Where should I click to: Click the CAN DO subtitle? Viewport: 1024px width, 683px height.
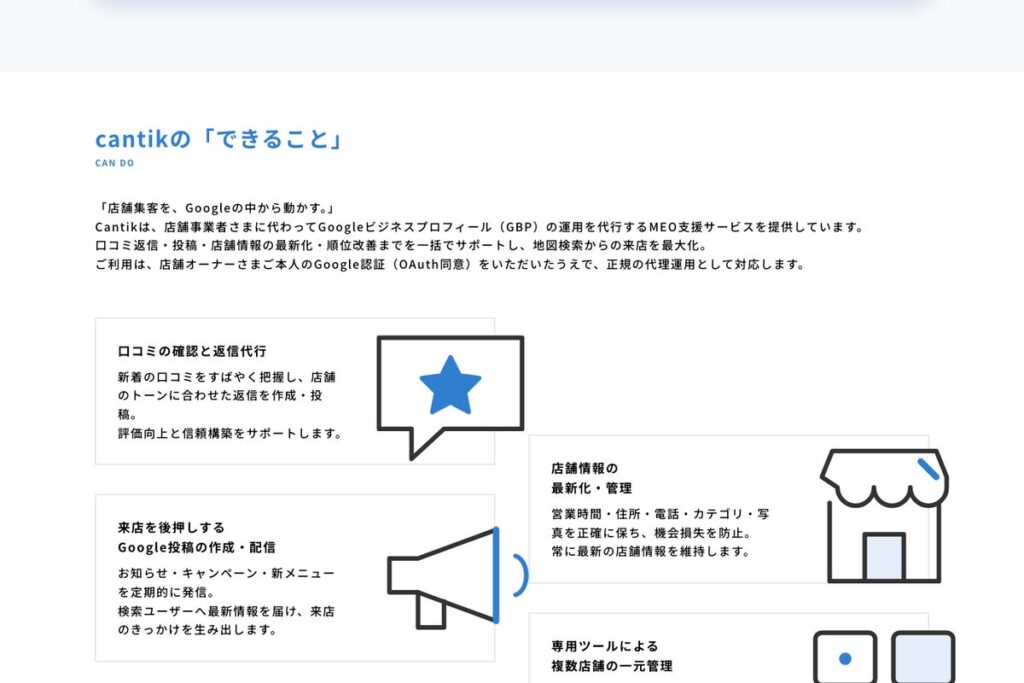[114, 163]
